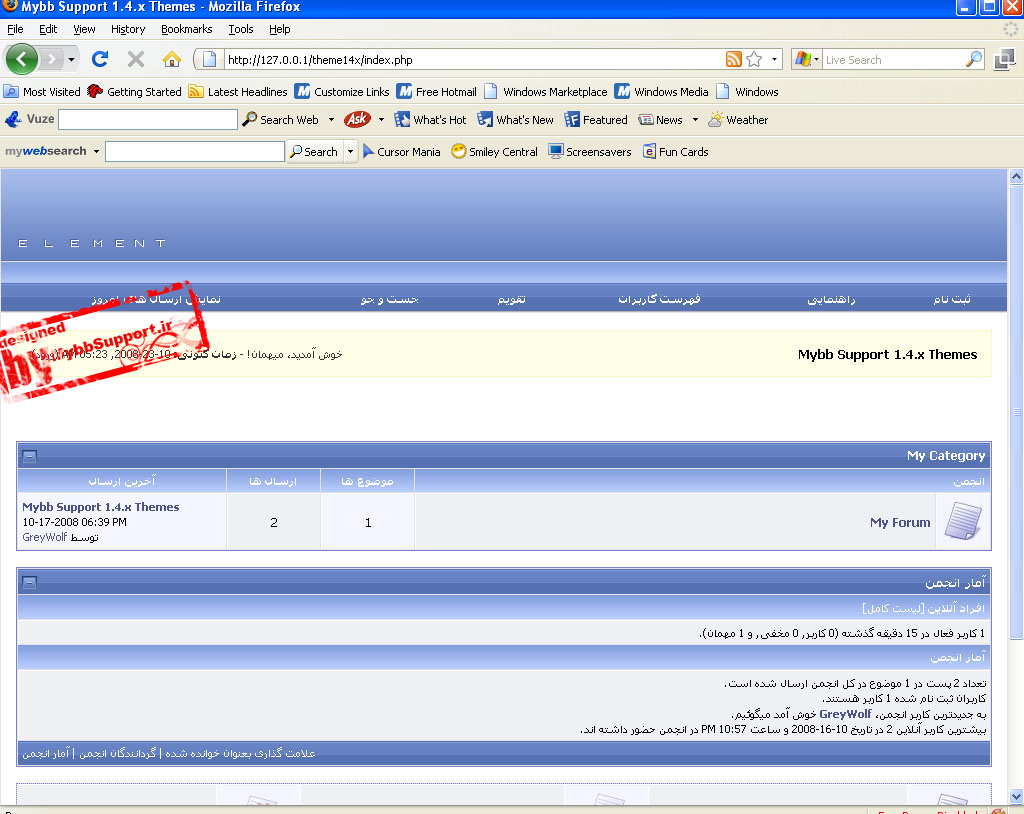
Task: Bookmark page with the star icon
Action: [x=754, y=60]
